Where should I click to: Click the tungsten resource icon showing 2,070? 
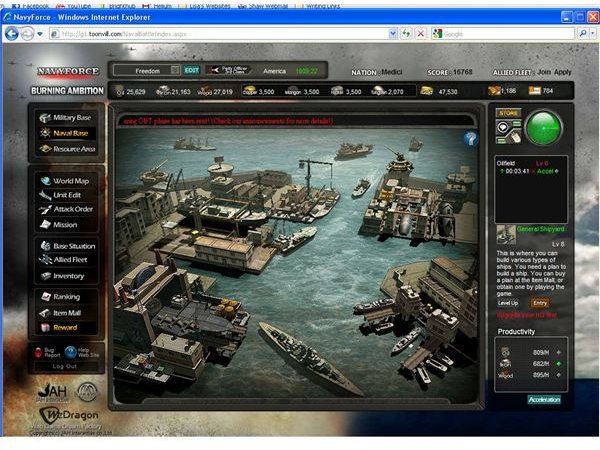[x=378, y=91]
